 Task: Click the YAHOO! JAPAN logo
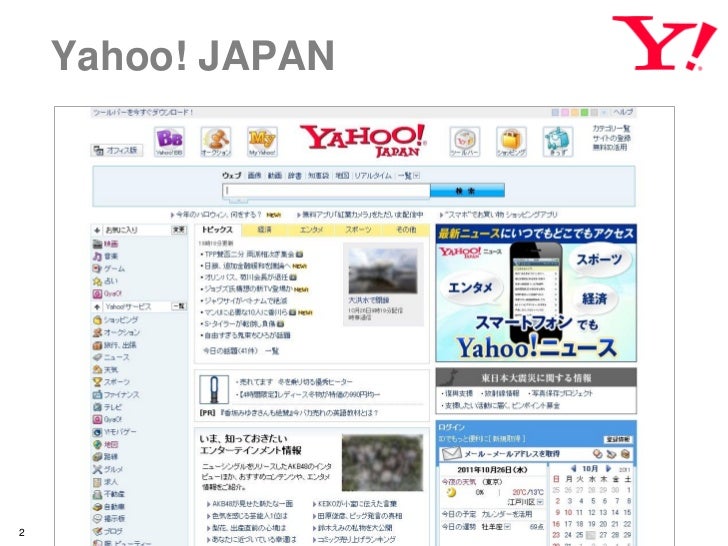(363, 141)
